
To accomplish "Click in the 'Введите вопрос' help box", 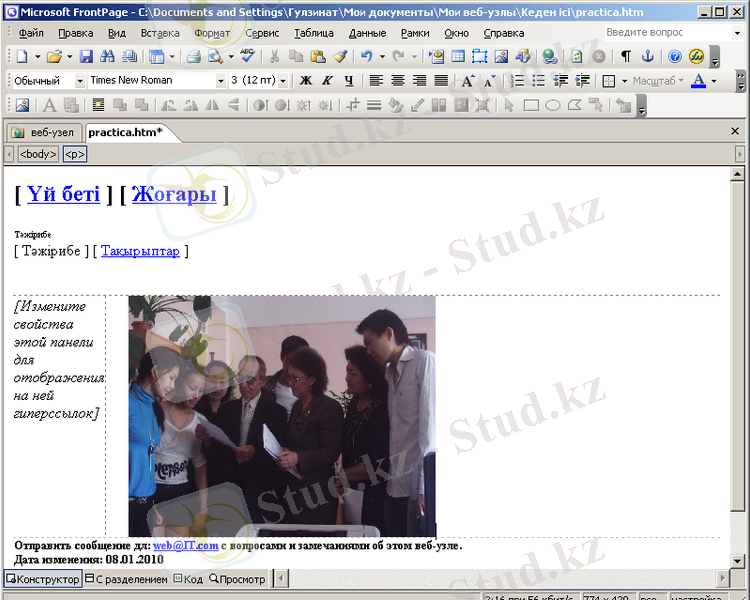I will click(x=658, y=33).
